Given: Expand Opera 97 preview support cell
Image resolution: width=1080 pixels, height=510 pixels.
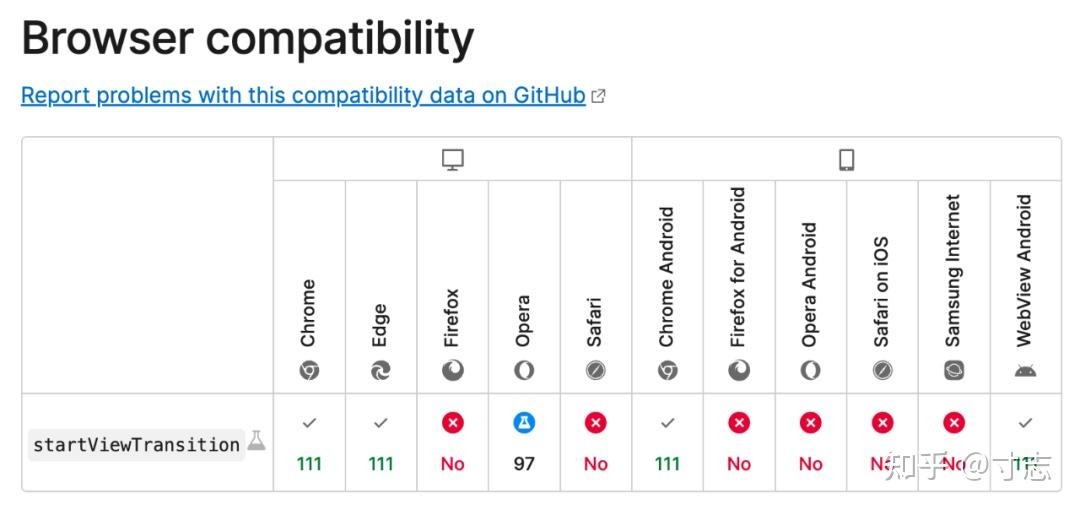Looking at the screenshot, I should point(524,443).
